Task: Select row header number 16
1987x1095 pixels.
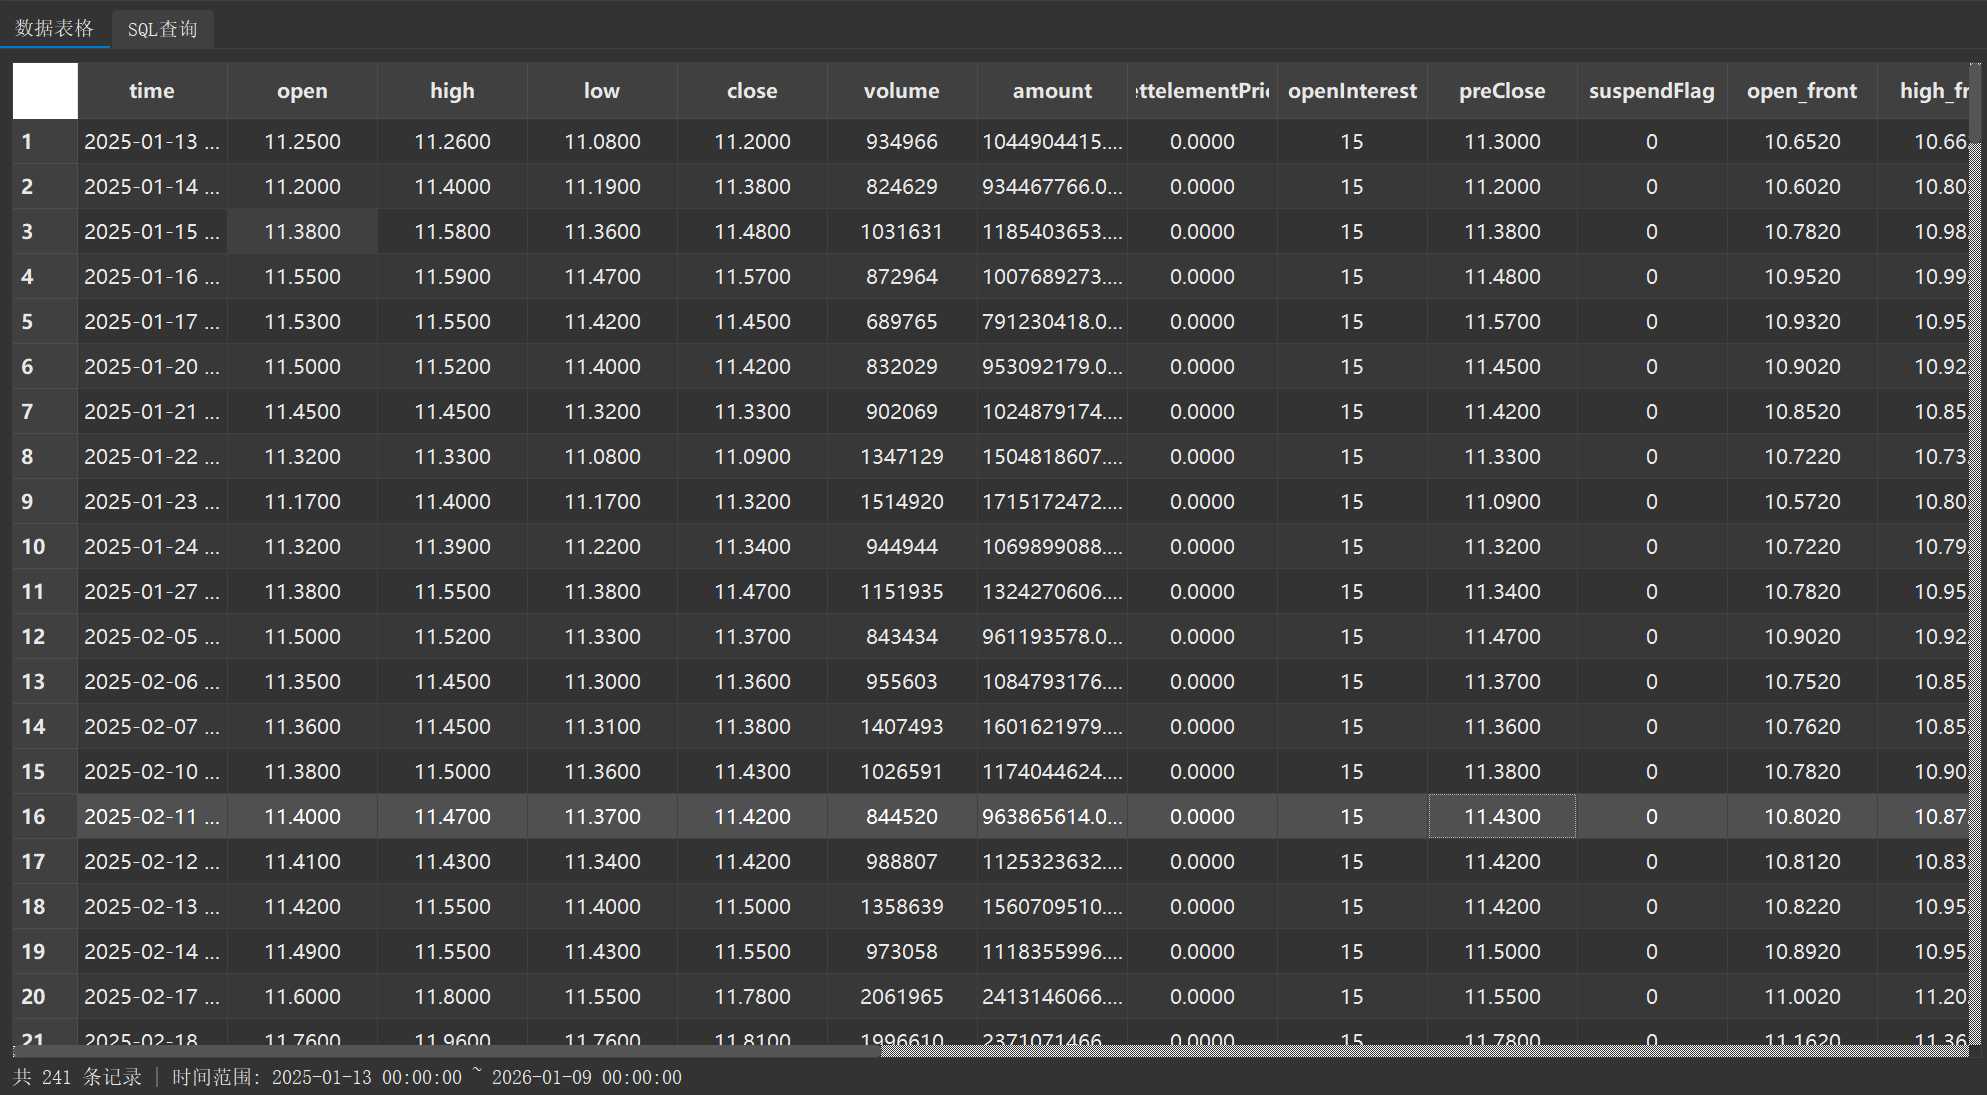Action: [34, 817]
